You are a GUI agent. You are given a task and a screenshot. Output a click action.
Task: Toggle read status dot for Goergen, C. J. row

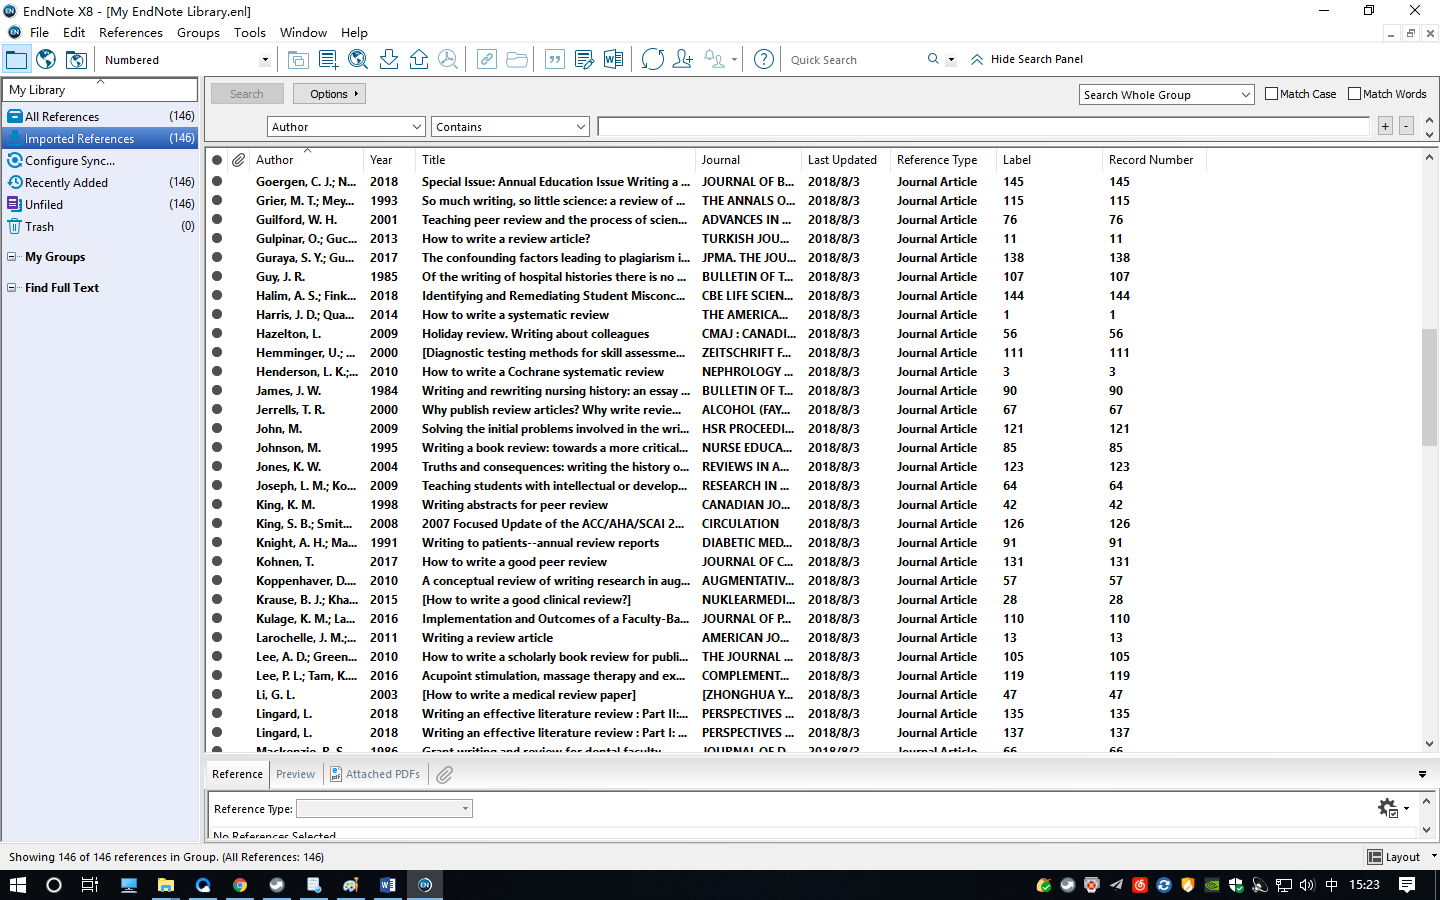(x=217, y=182)
